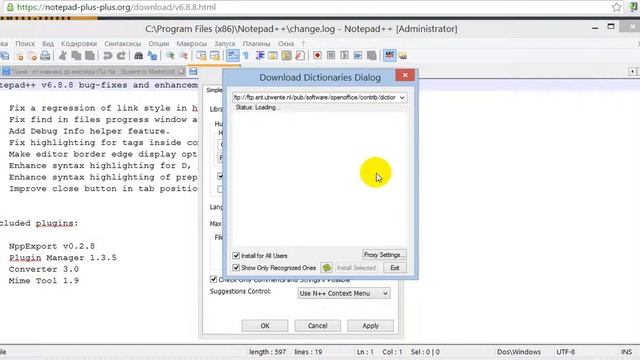The height and width of the screenshot is (360, 640).
Task: Open Find with the binoculars icon
Action: 139,56
